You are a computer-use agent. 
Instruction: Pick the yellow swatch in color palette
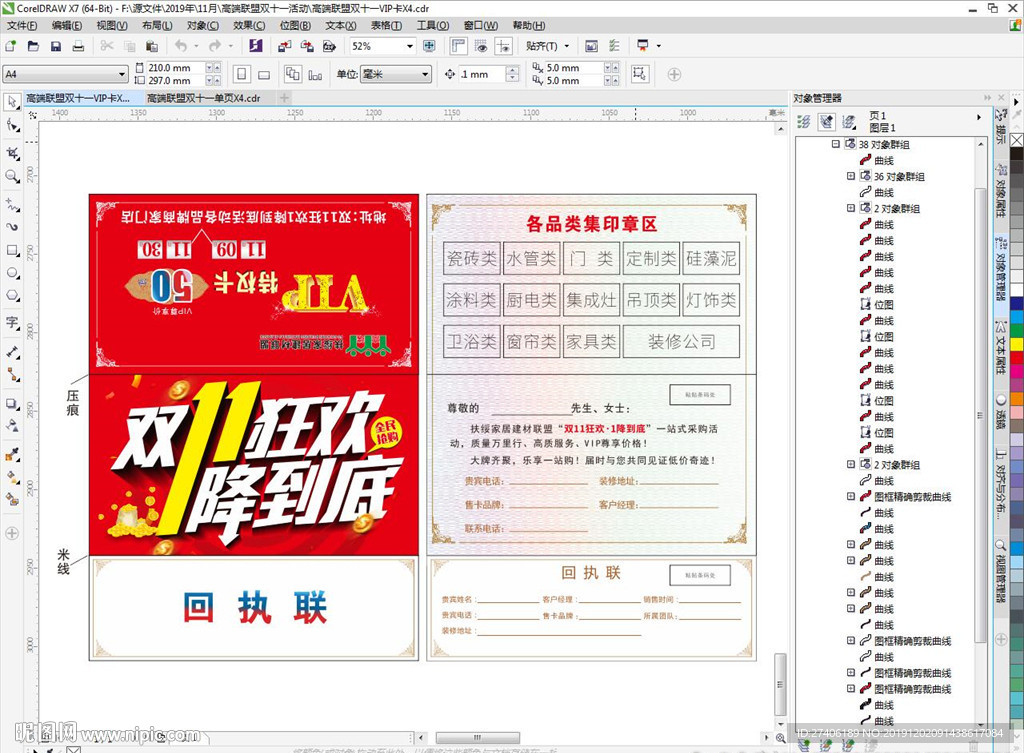(1016, 344)
